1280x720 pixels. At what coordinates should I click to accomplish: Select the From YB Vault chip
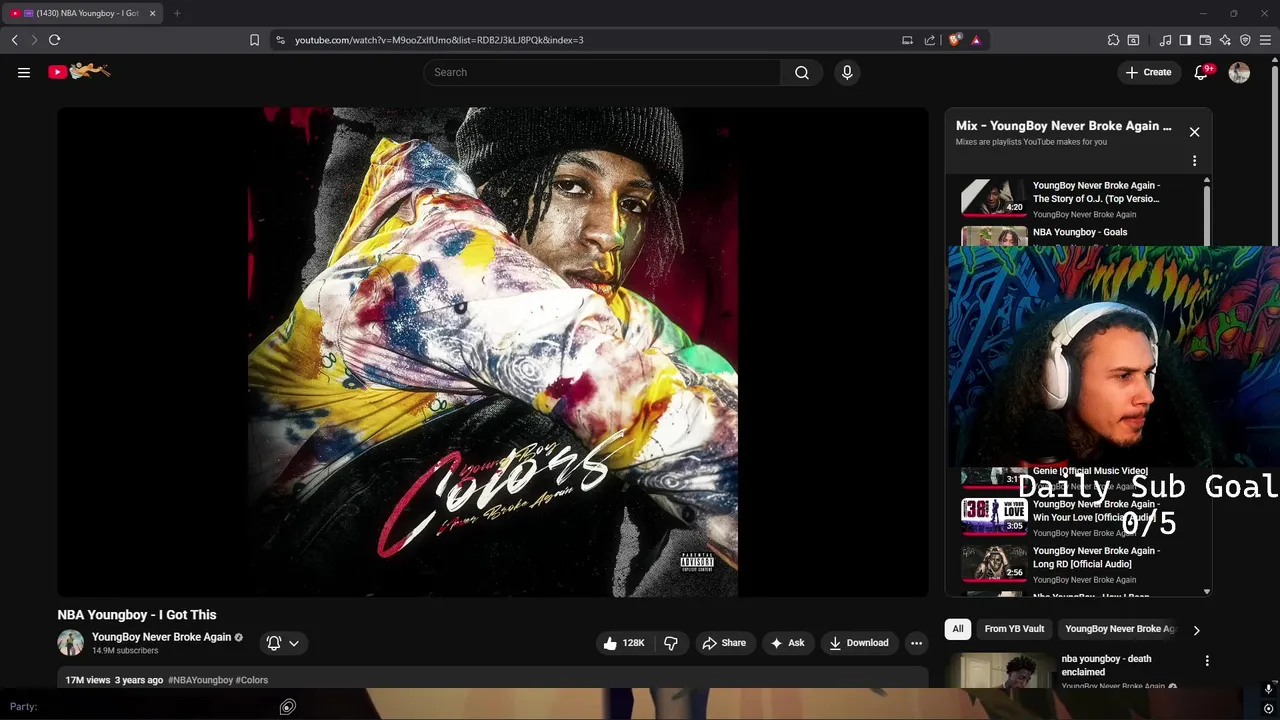click(1014, 629)
